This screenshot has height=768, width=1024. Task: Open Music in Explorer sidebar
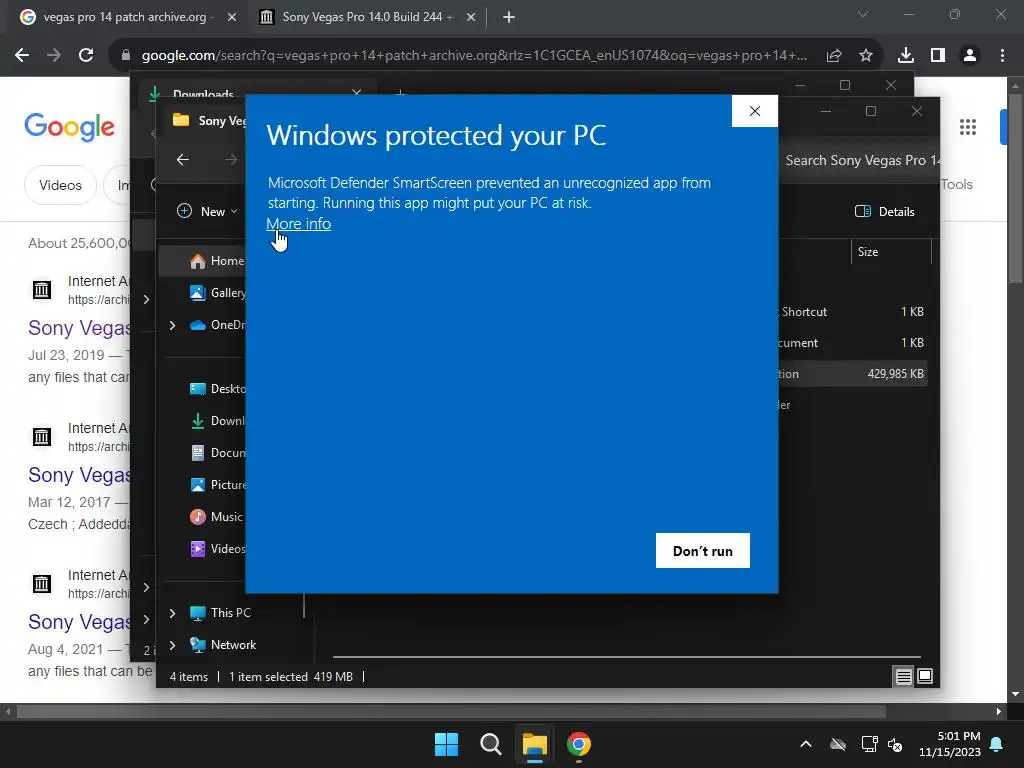[x=216, y=517]
